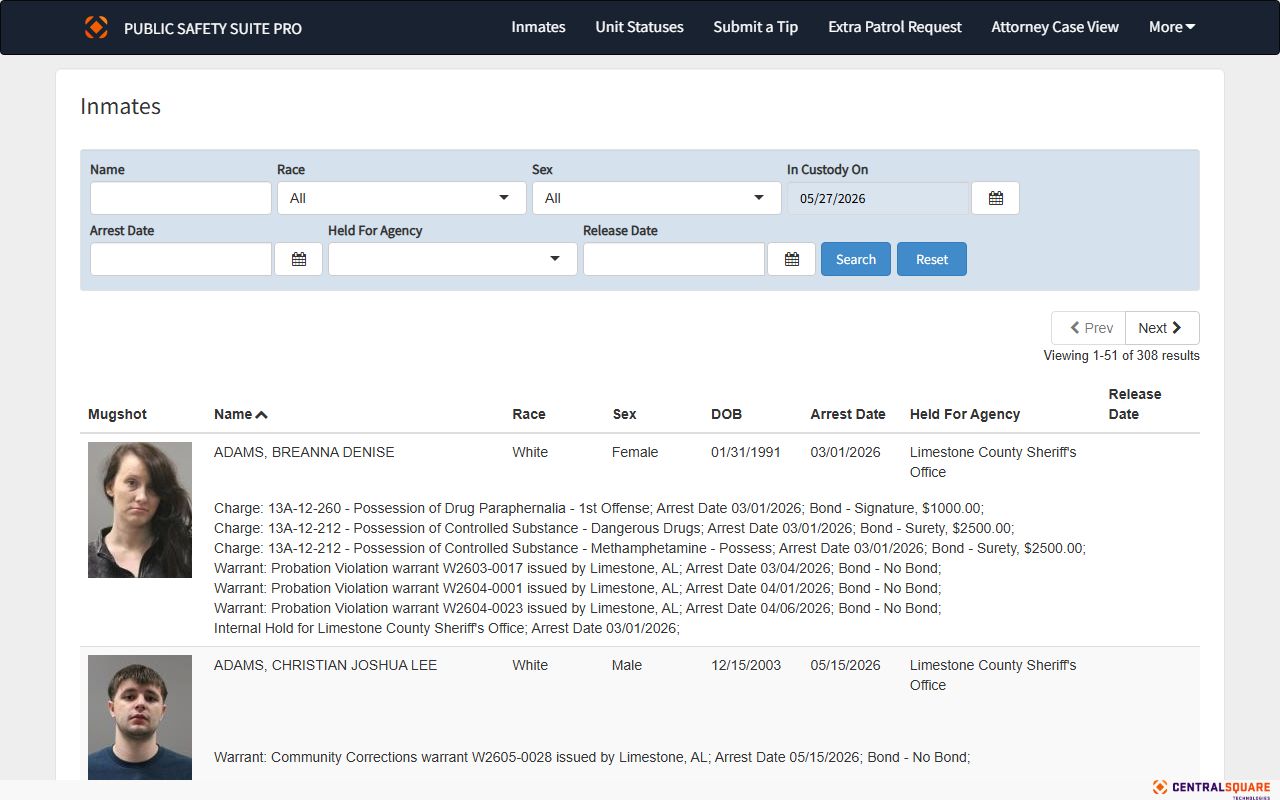
Task: Click into the Name search field
Action: 181,198
